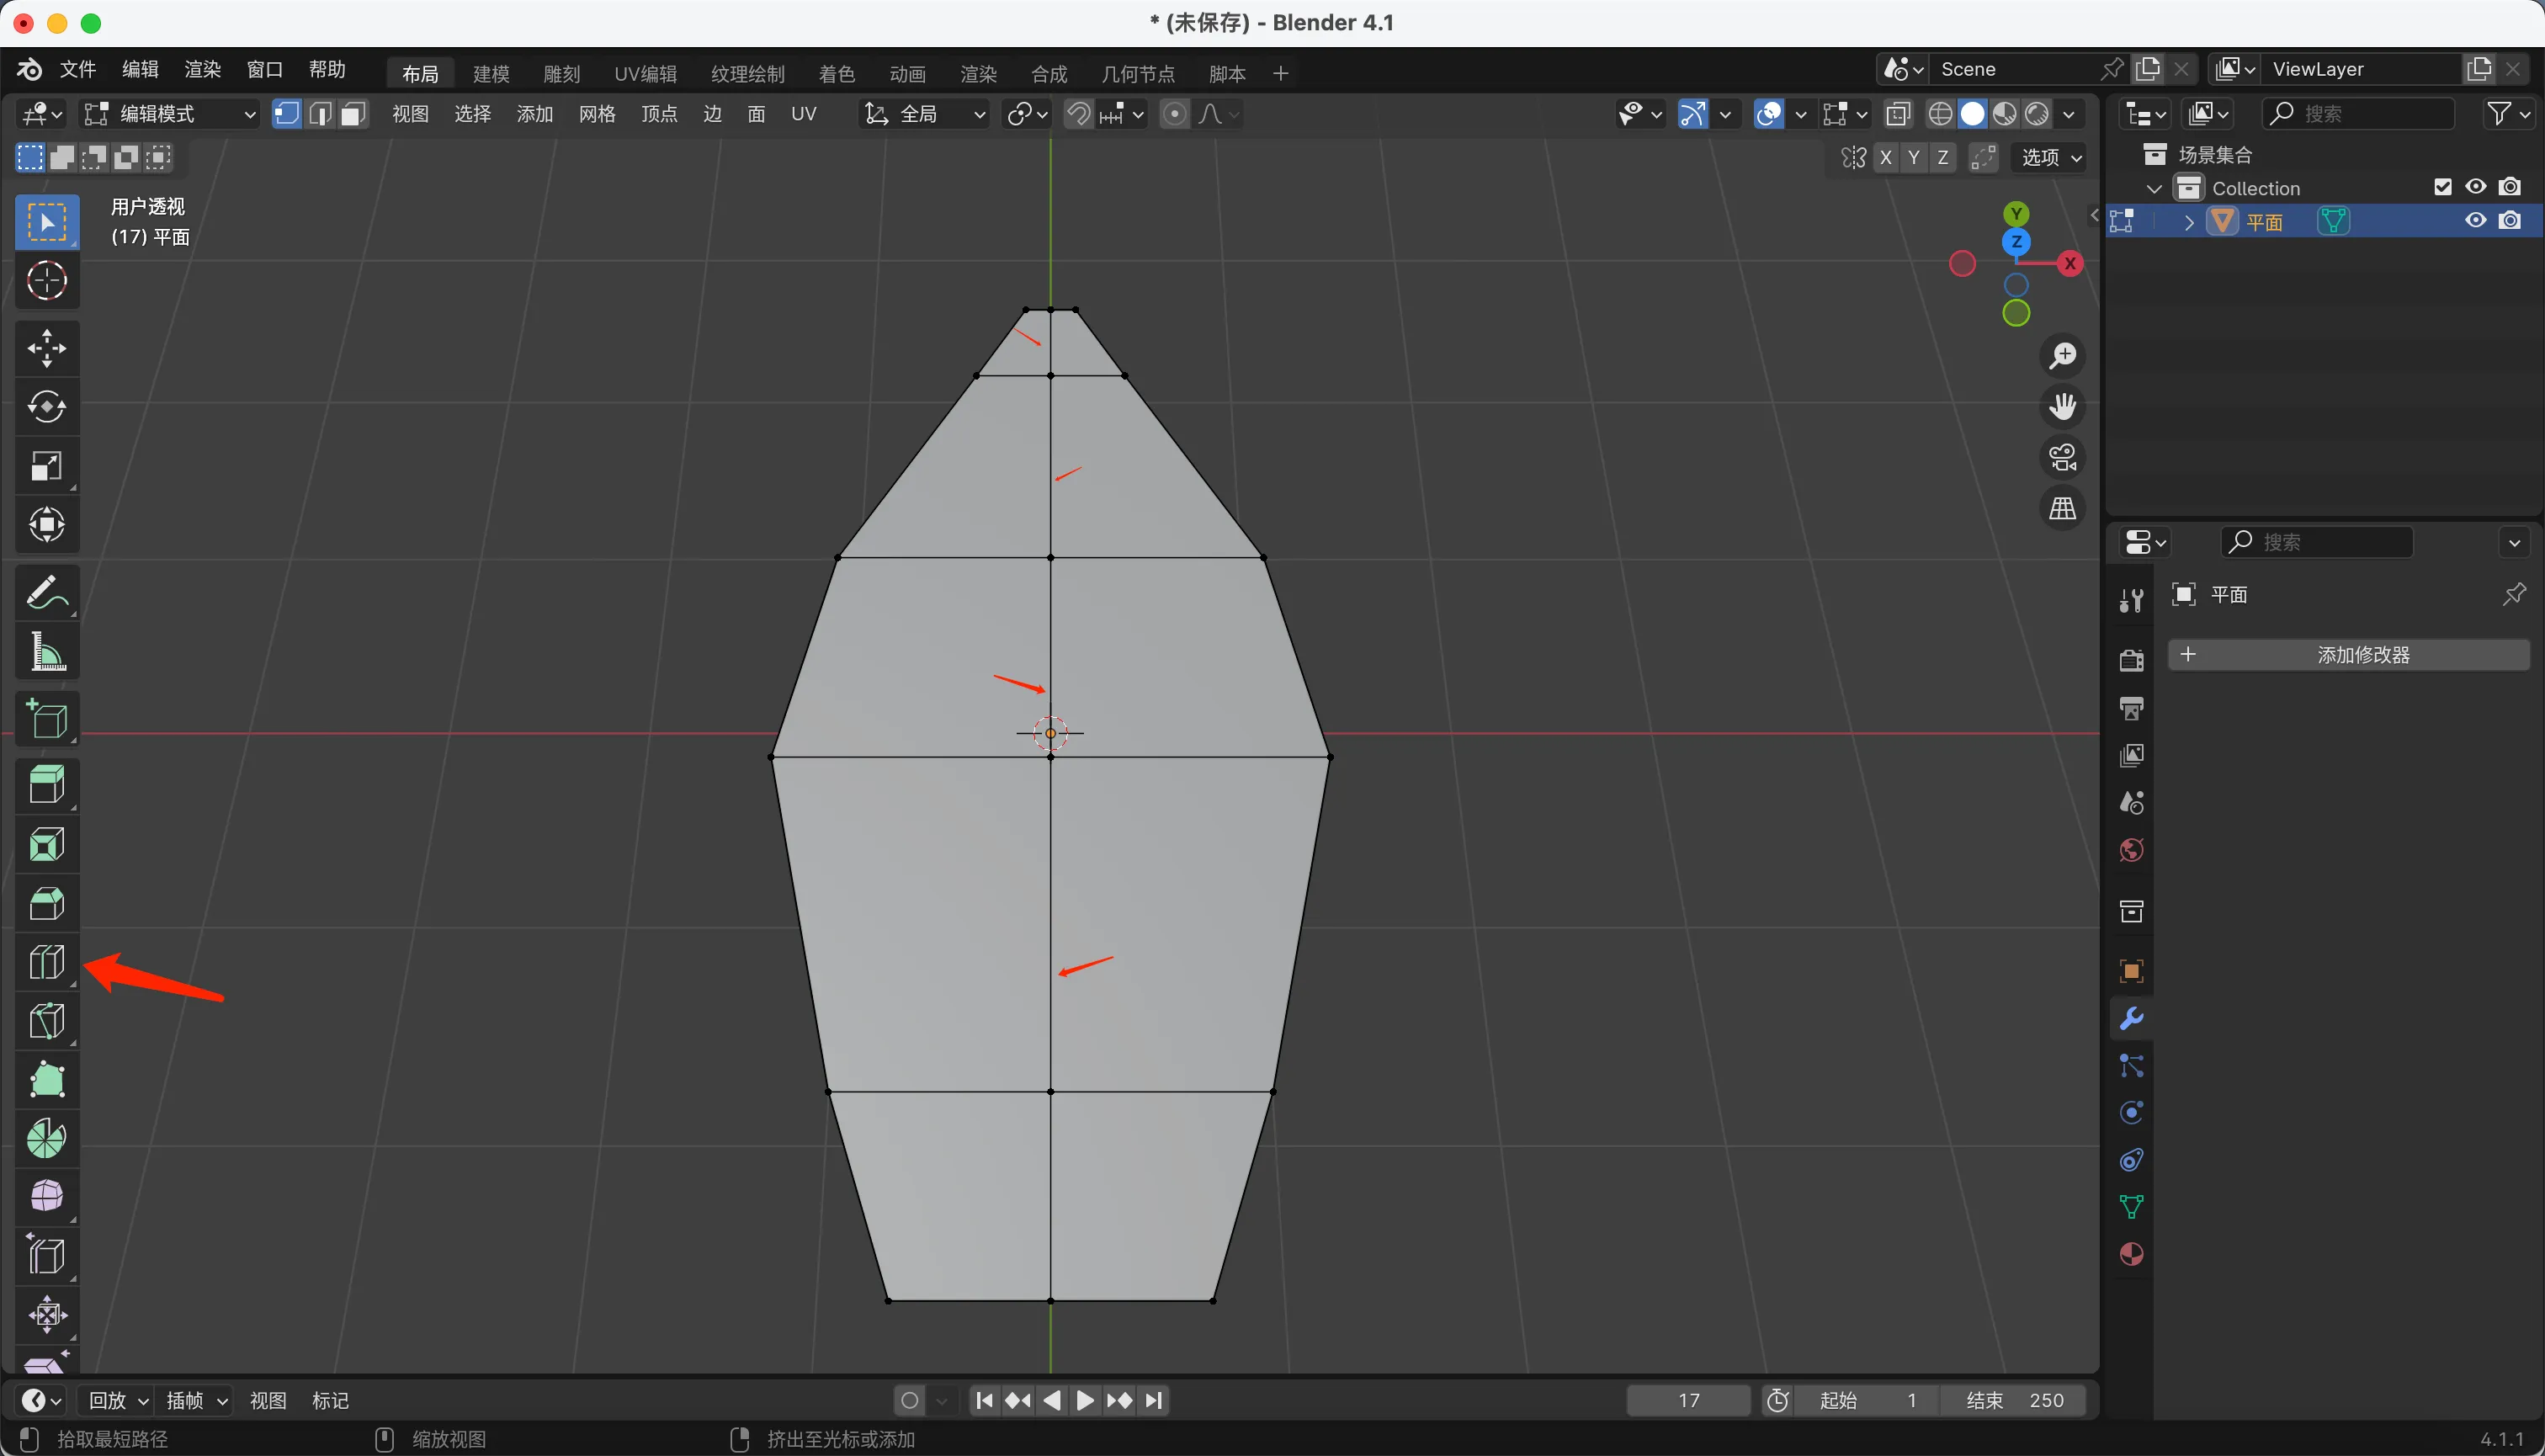Uncheck the Collection exclude checkbox

coord(2442,187)
